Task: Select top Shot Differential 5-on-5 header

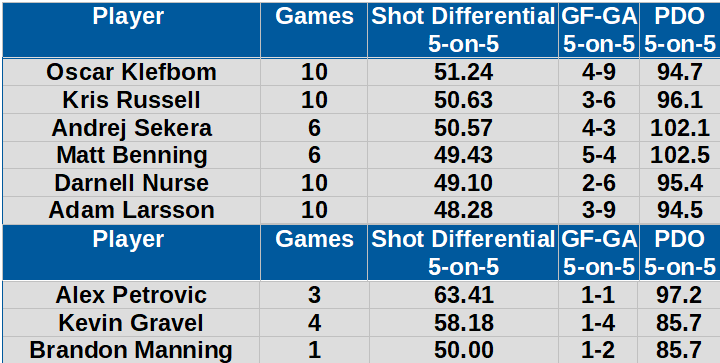Action: (x=463, y=30)
